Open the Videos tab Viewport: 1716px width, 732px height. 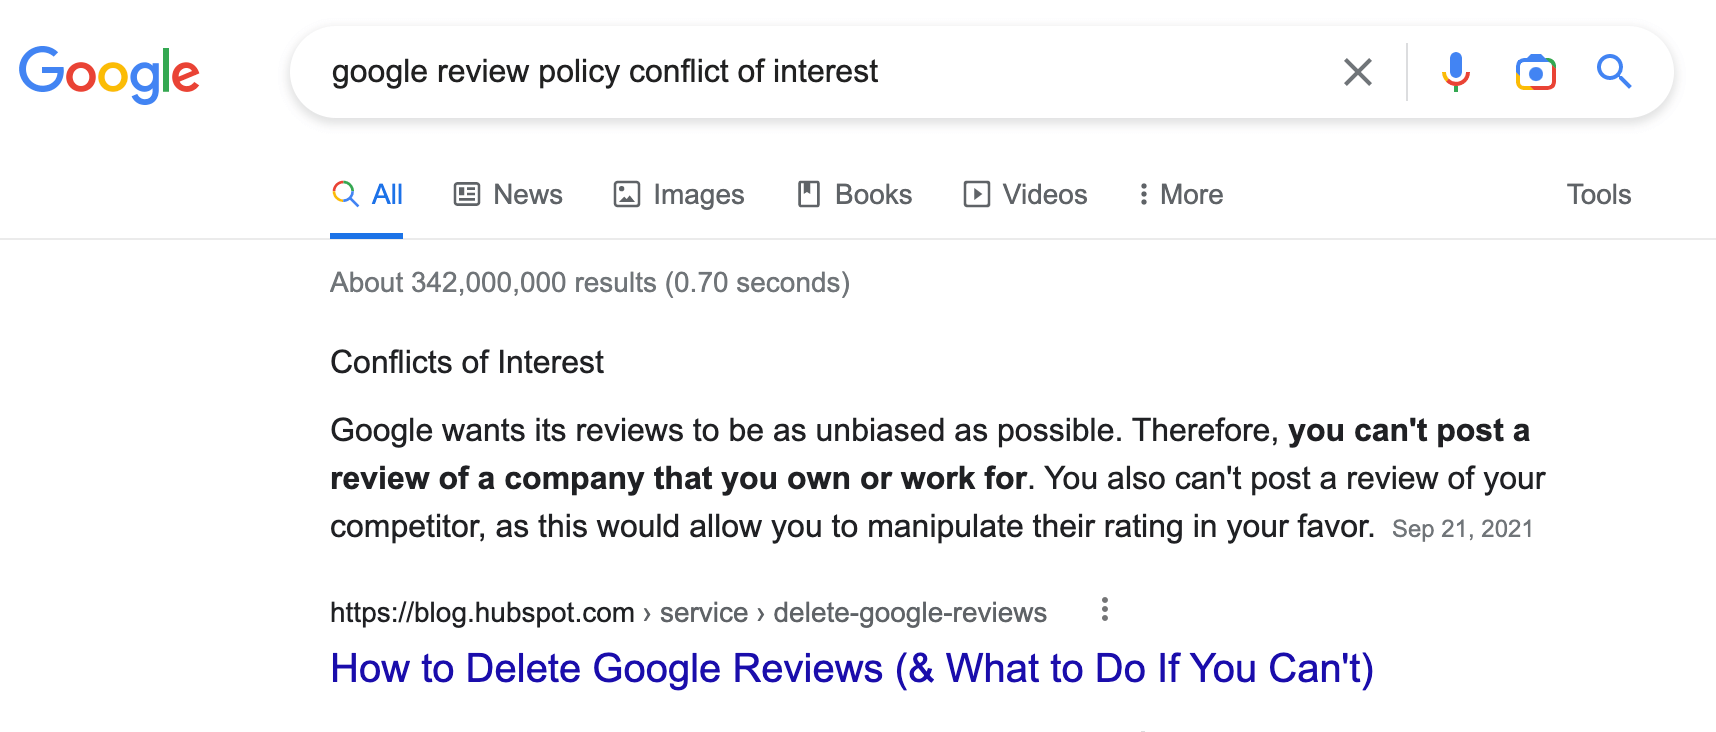1025,194
